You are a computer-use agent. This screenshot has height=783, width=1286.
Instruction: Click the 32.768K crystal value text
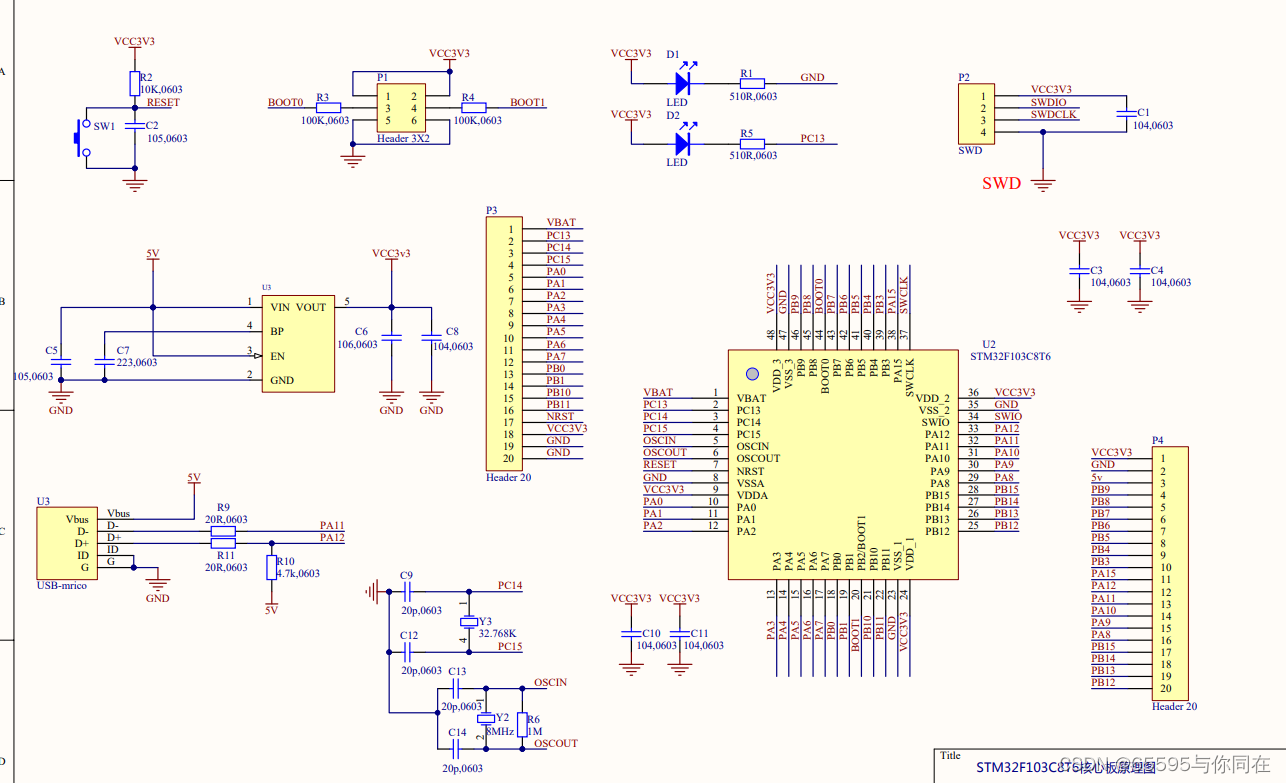point(497,633)
